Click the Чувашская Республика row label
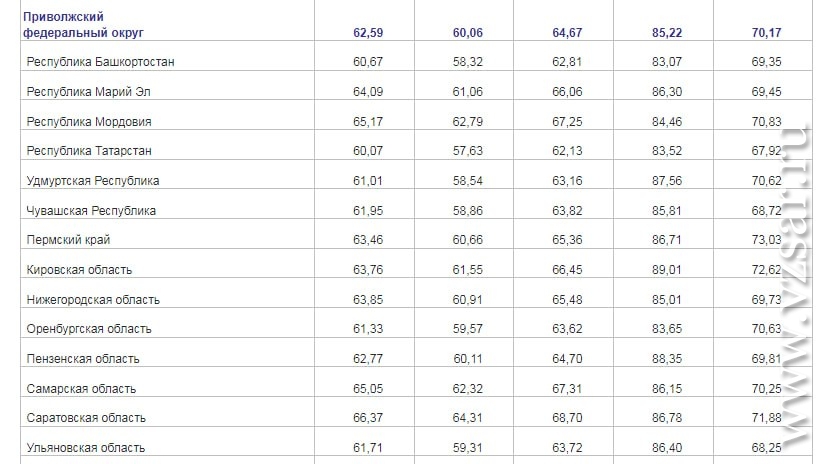Screen dimensions: 824x464 [x=95, y=211]
